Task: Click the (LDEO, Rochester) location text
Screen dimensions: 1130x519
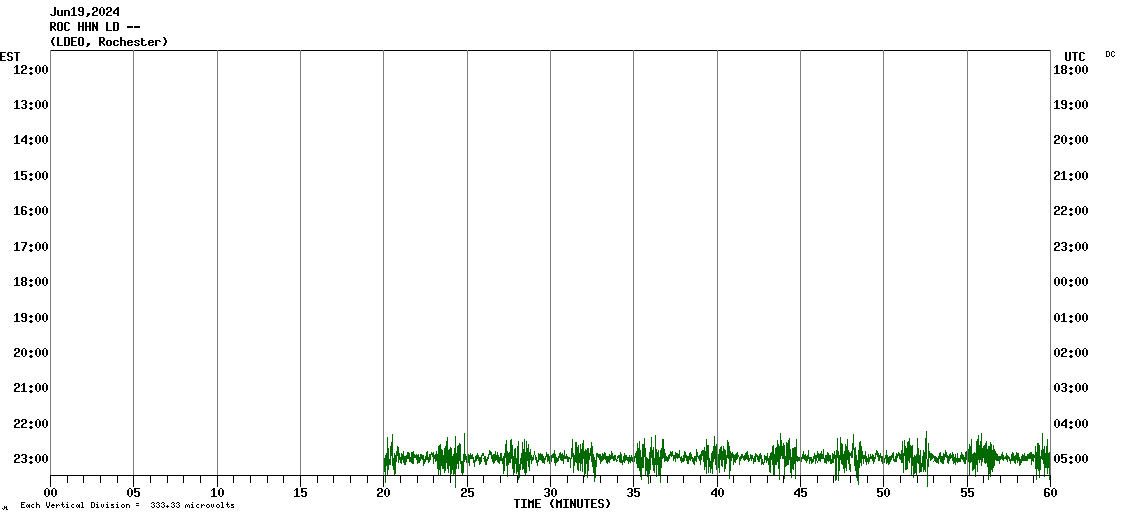Action: [x=108, y=42]
